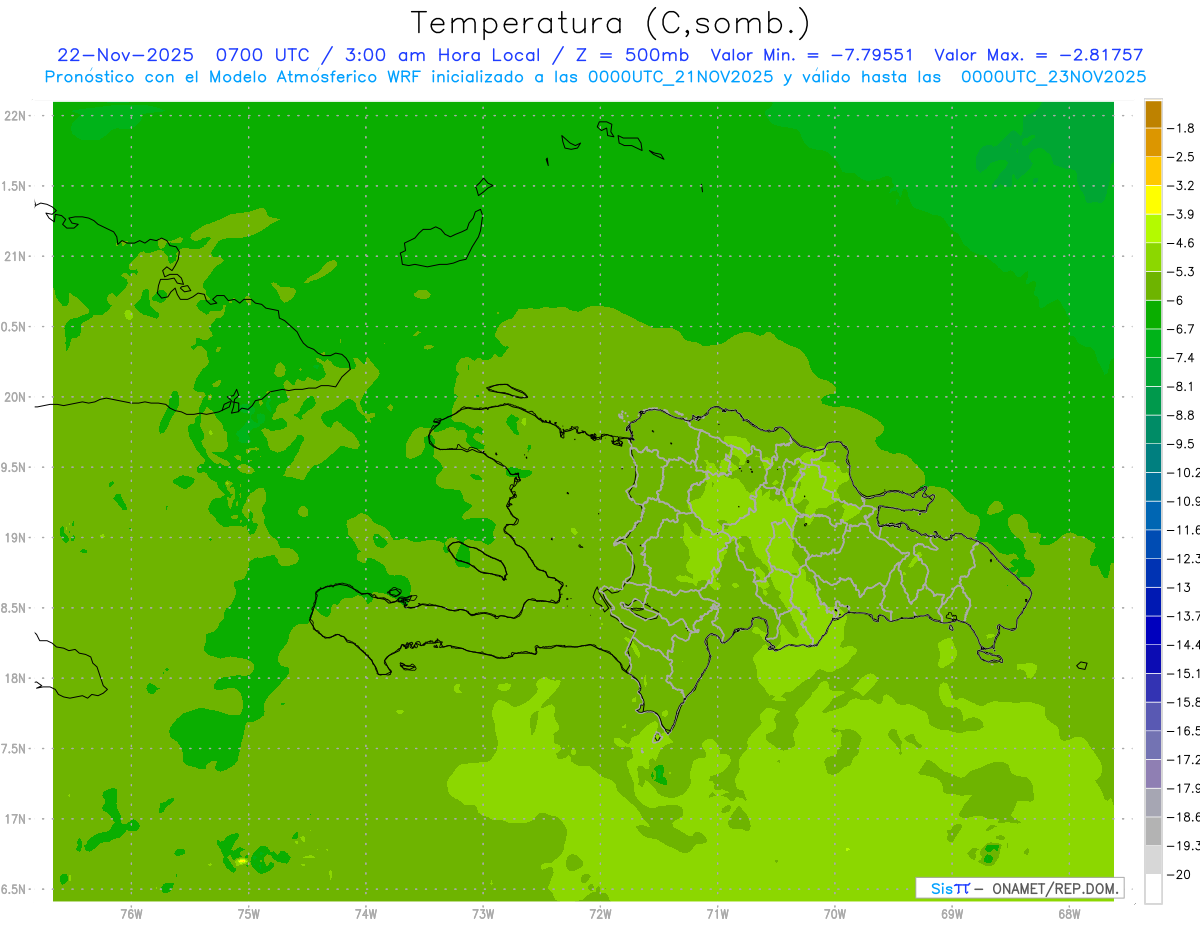1200x927 pixels.
Task: Select legend swatch between -5.3 and -6
Action: pos(1153,286)
